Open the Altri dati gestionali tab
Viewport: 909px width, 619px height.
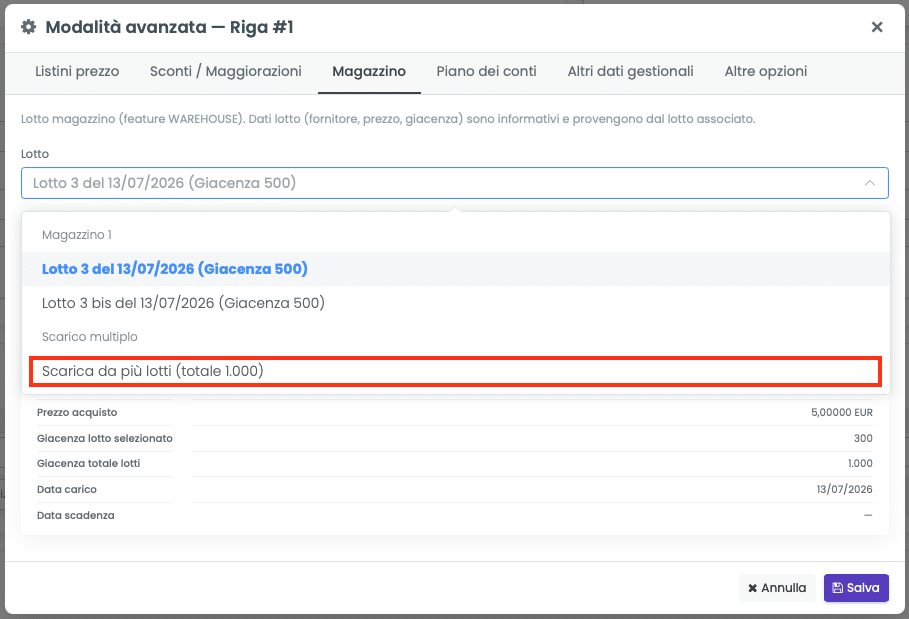click(x=630, y=71)
